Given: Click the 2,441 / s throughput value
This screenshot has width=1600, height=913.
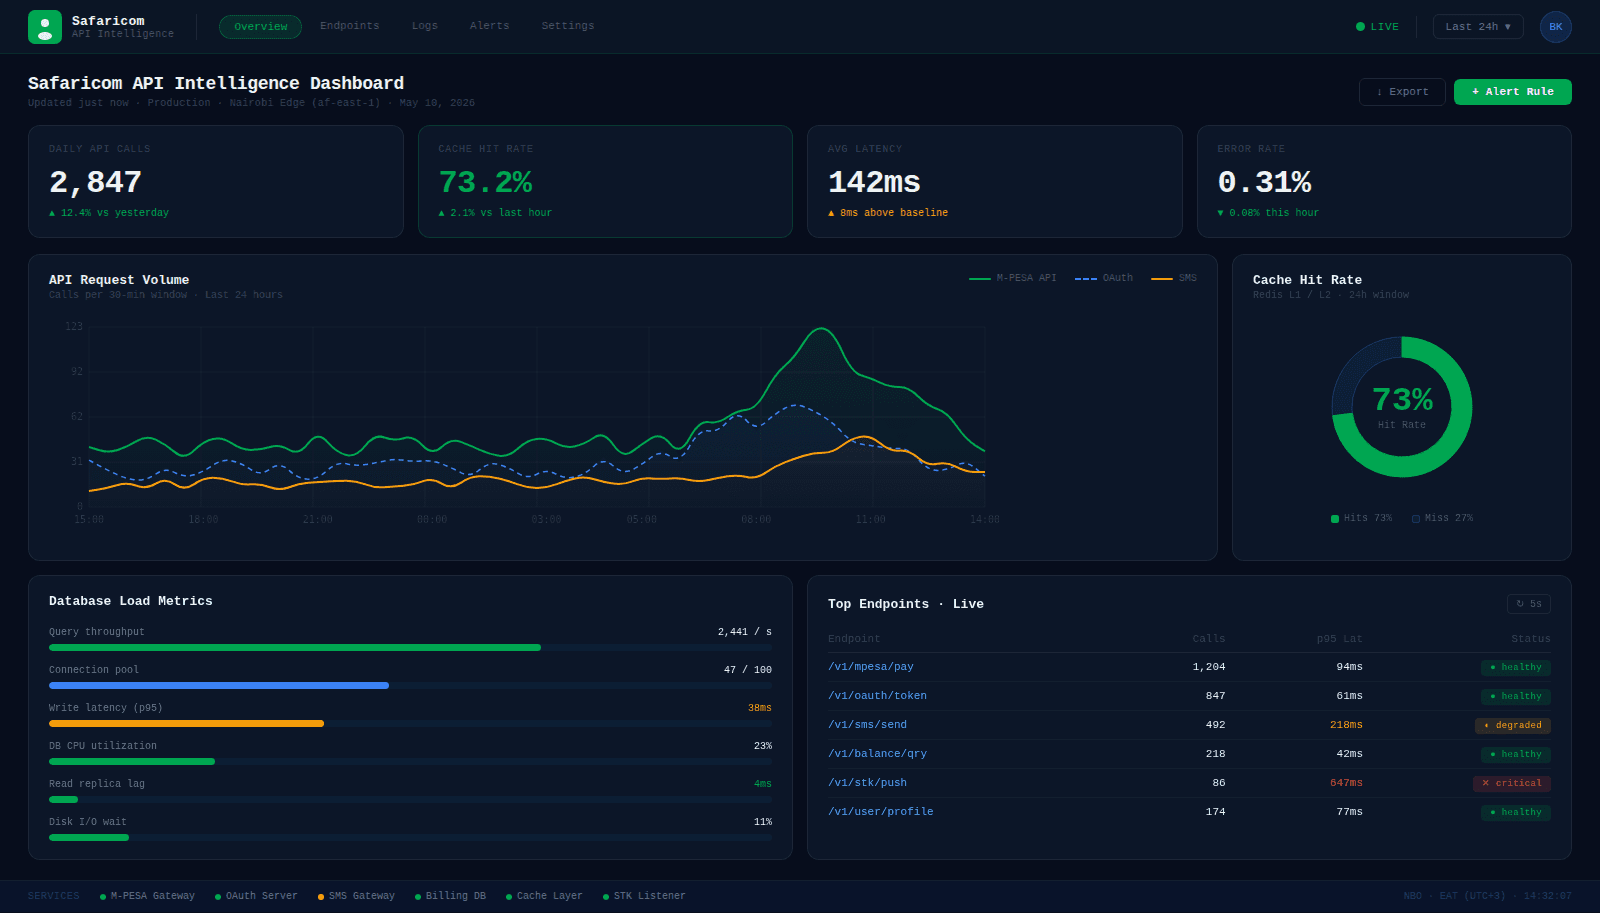Looking at the screenshot, I should pos(745,632).
